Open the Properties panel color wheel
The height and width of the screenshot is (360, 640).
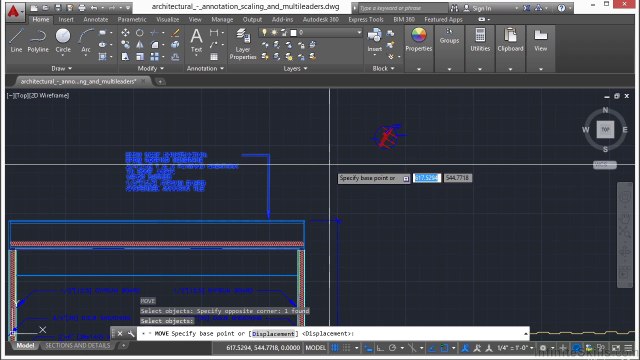click(x=418, y=36)
